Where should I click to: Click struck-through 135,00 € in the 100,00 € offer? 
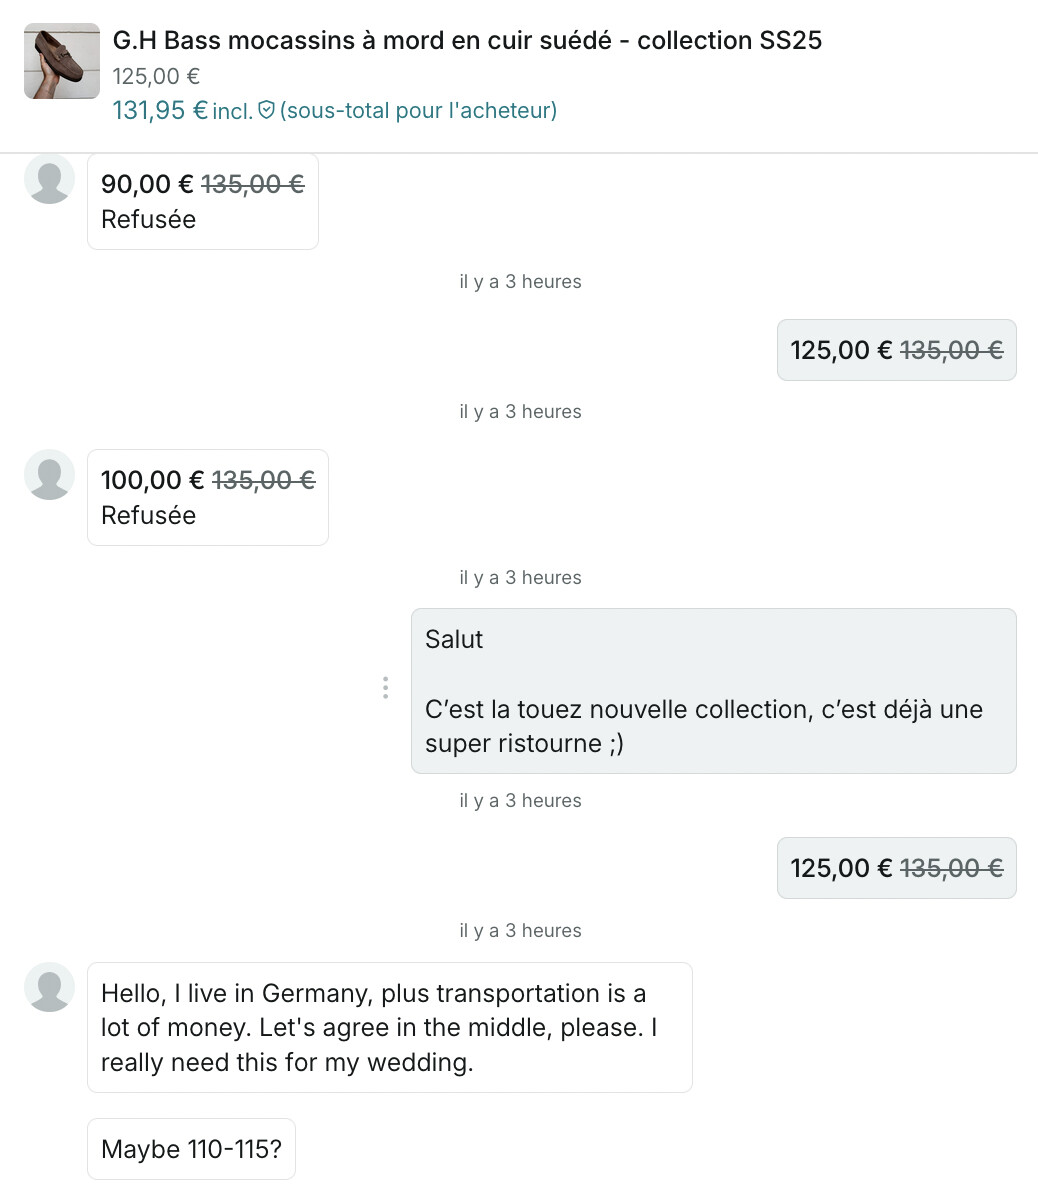(x=263, y=481)
